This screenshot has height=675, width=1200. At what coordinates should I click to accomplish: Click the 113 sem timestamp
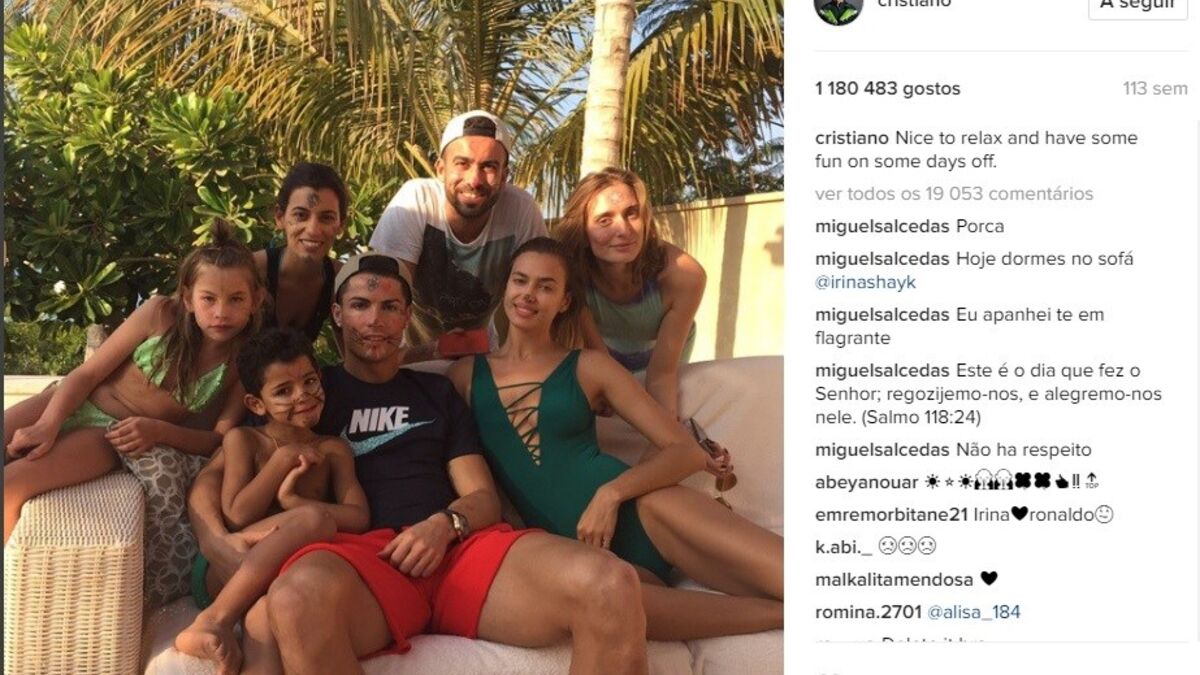point(1155,89)
